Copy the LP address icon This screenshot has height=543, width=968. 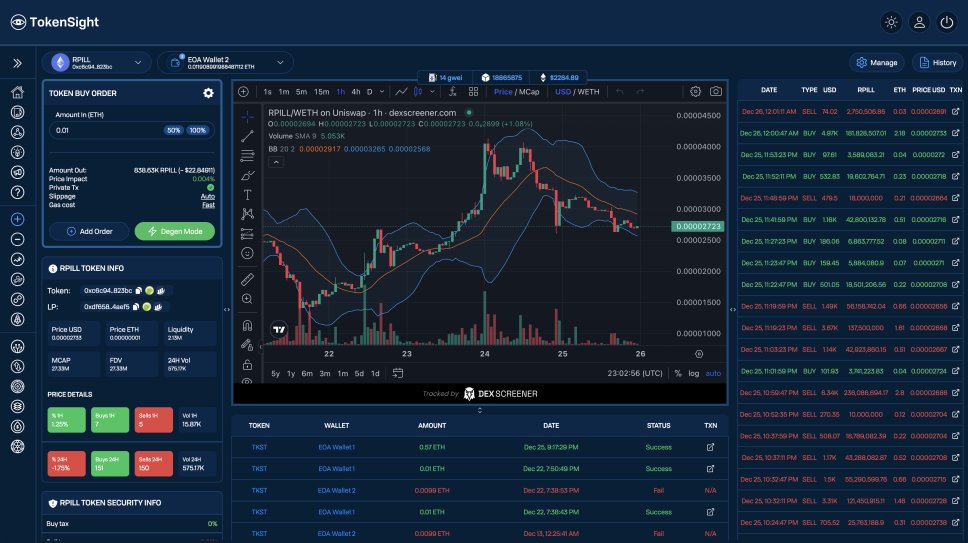pyautogui.click(x=136, y=307)
